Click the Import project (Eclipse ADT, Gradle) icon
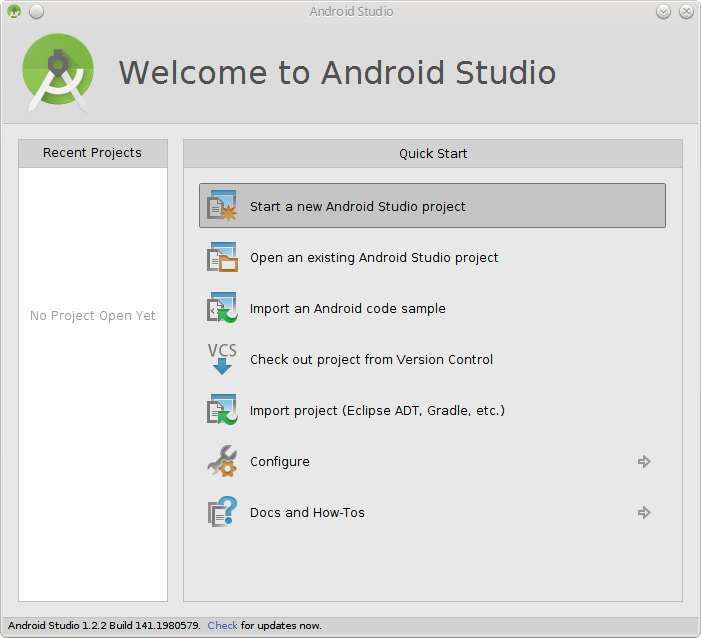701x638 pixels. click(222, 410)
